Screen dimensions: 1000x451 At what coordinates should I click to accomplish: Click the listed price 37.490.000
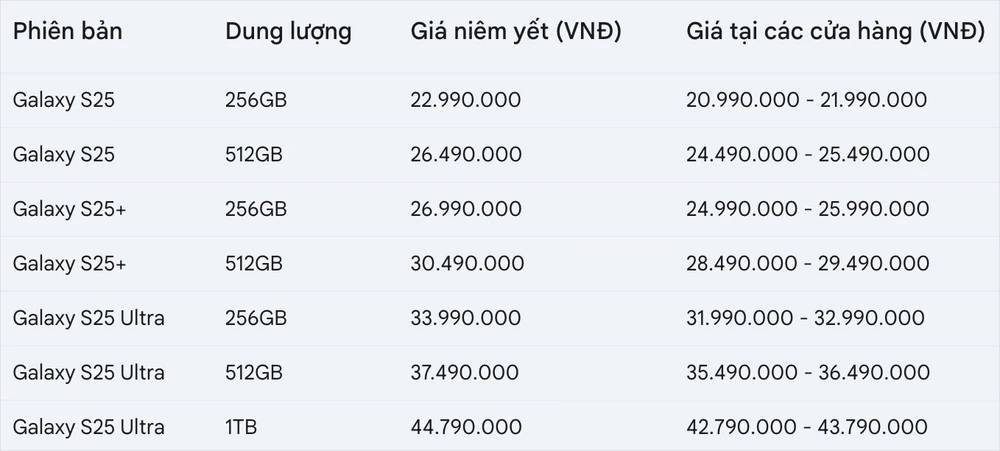click(465, 373)
